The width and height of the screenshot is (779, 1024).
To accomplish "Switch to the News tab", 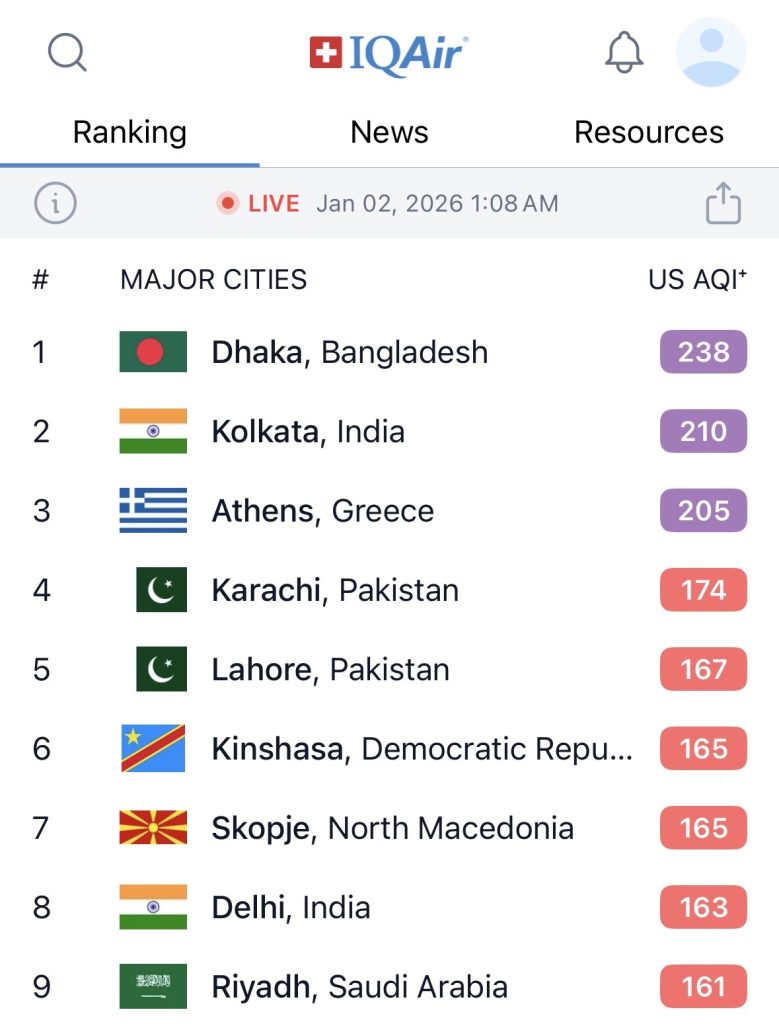I will (x=389, y=132).
